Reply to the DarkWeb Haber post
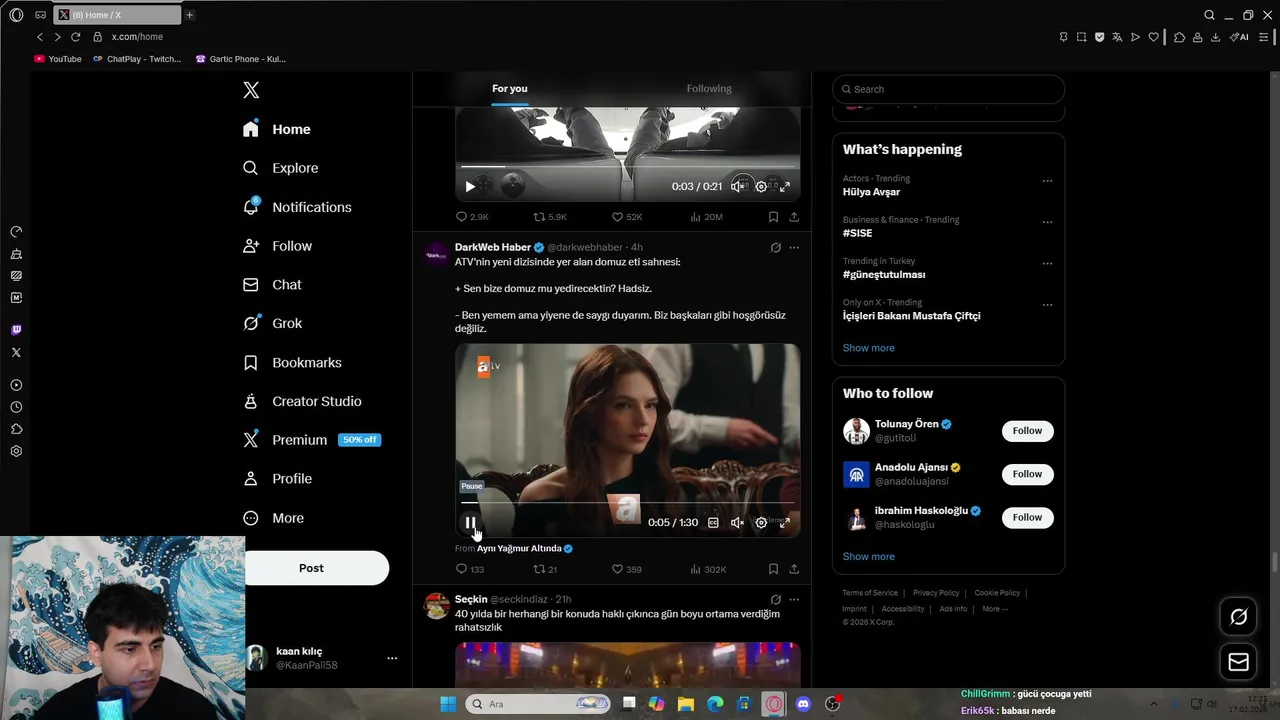The image size is (1280, 720). [470, 569]
